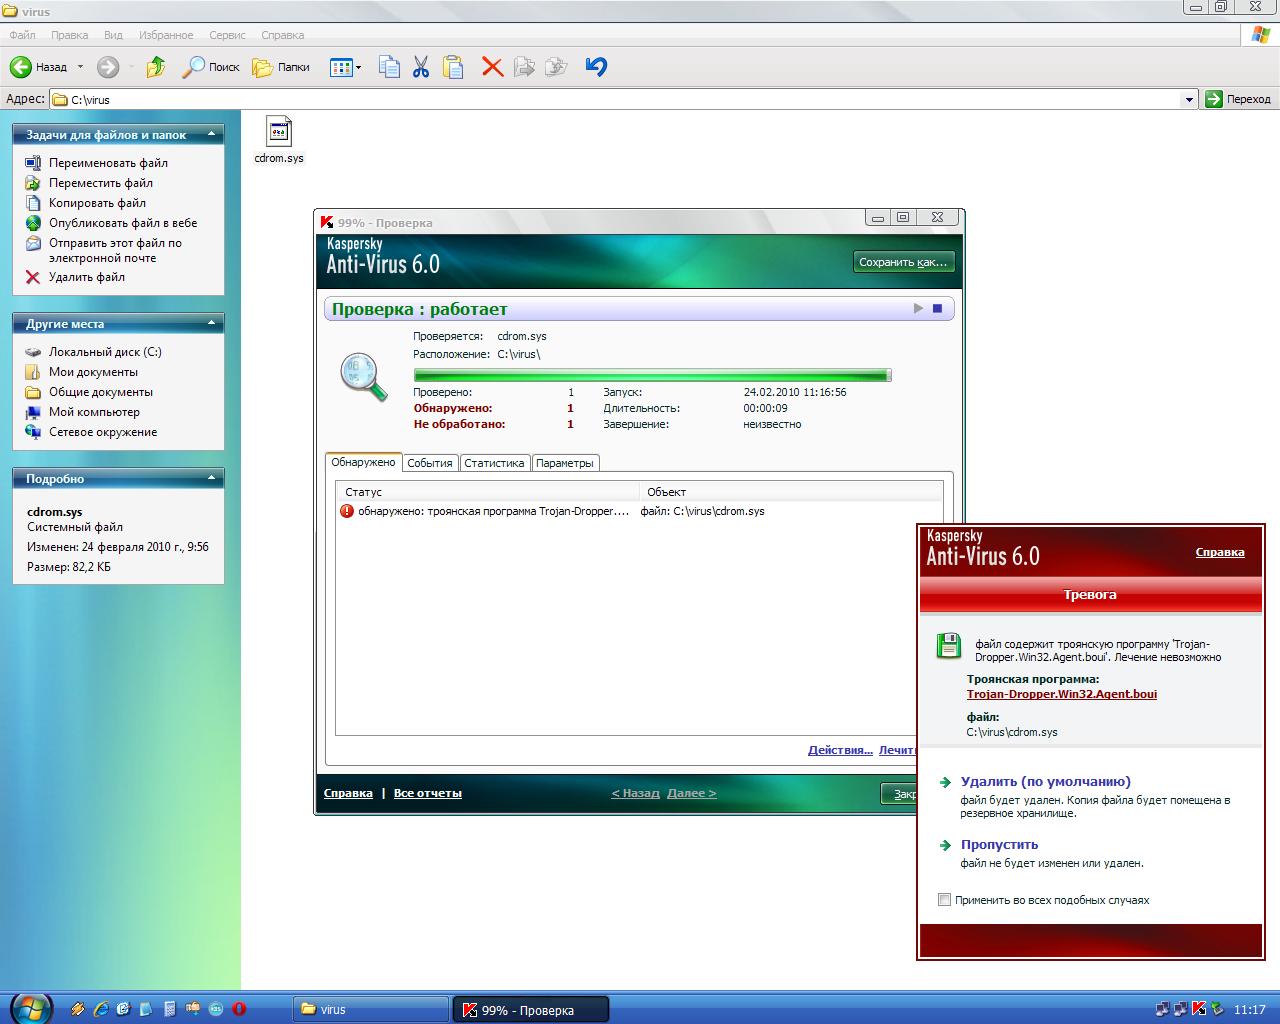1280x1024 pixels.
Task: Sort by the Статус column header
Action: point(488,492)
